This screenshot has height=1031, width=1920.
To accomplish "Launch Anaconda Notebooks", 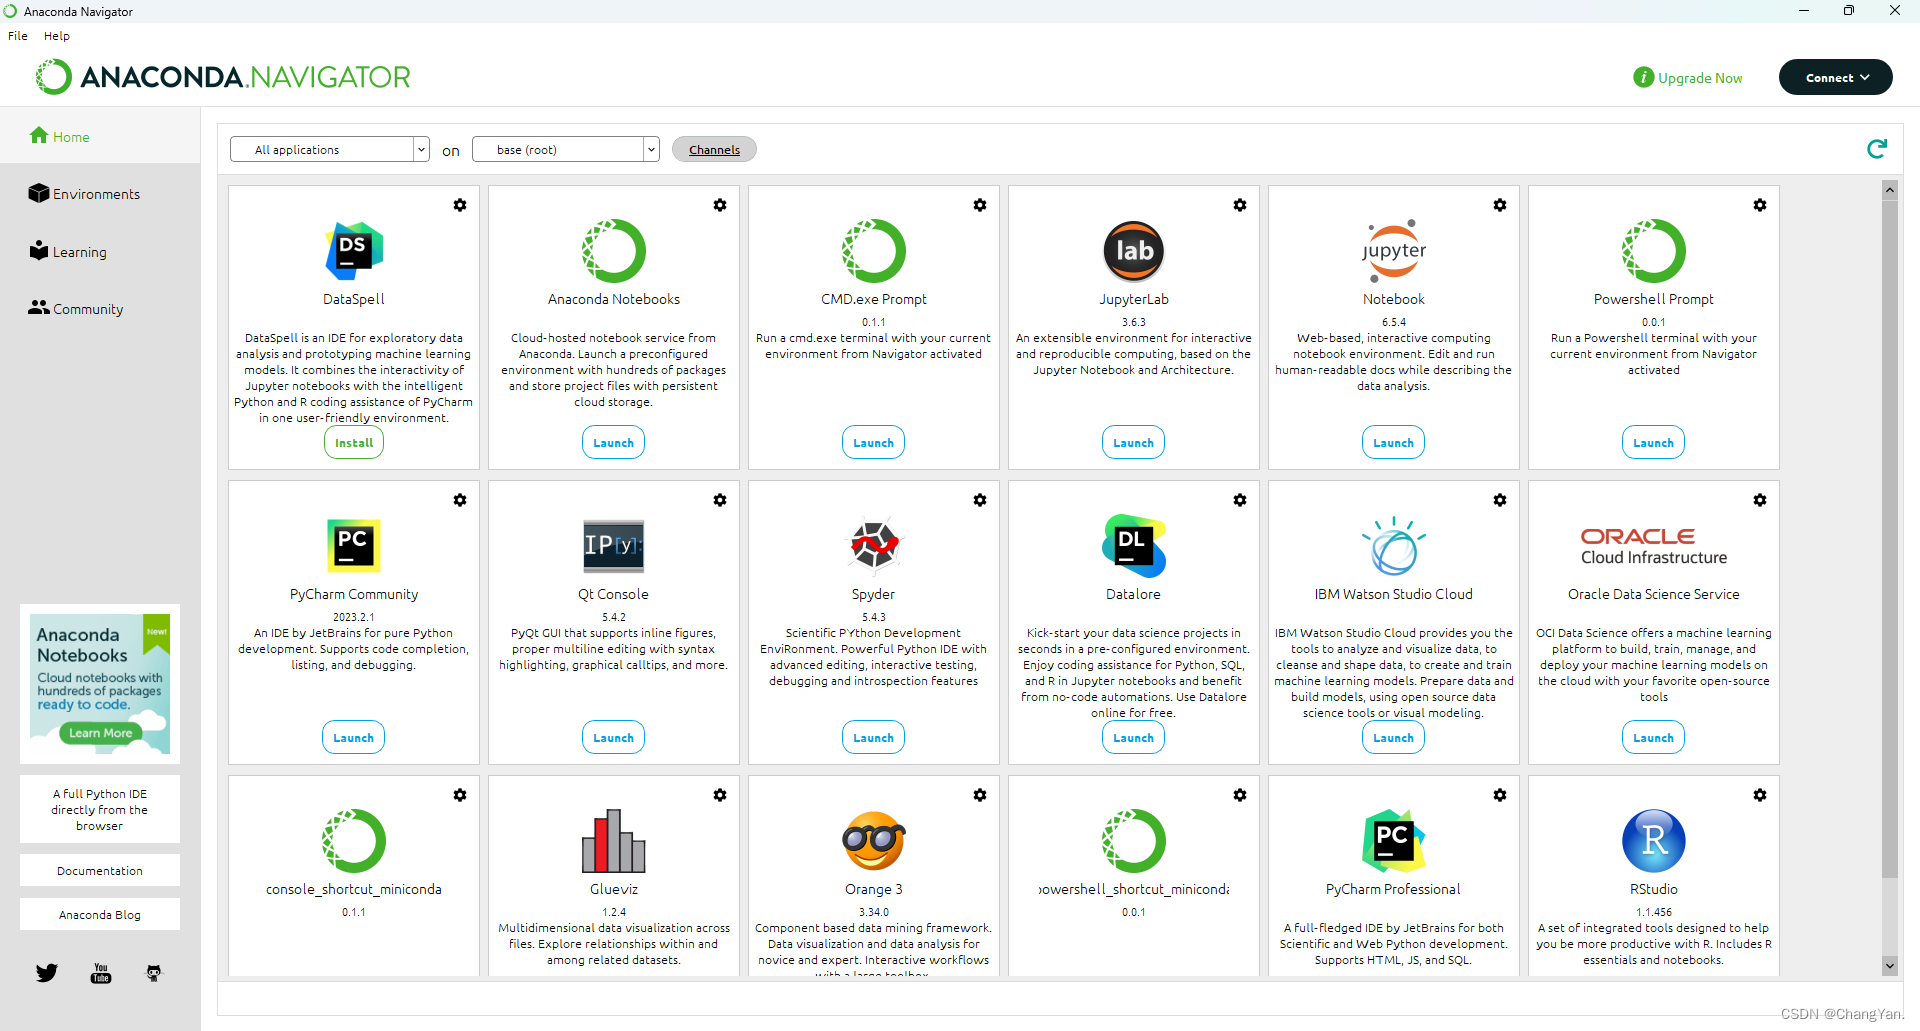I will click(x=614, y=443).
